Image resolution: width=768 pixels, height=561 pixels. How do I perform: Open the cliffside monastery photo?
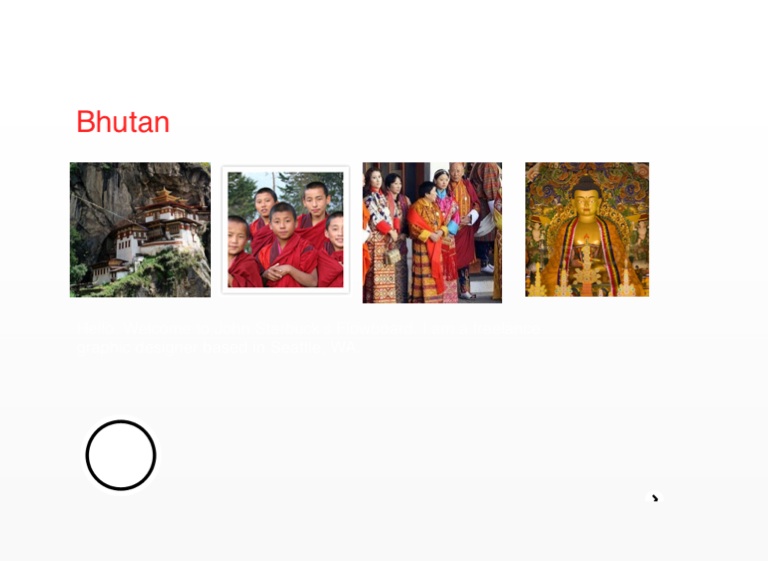pyautogui.click(x=140, y=230)
